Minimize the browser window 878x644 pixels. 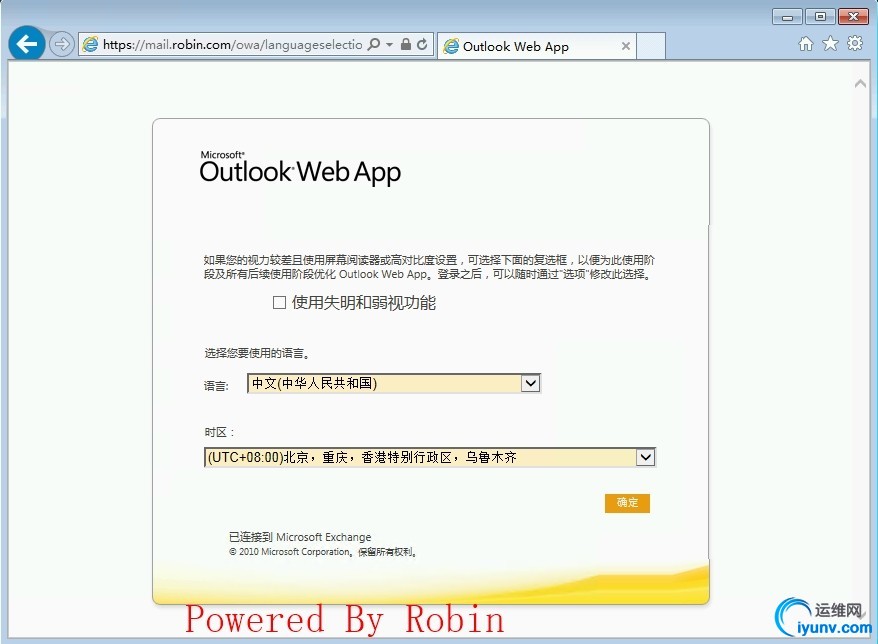[x=787, y=17]
